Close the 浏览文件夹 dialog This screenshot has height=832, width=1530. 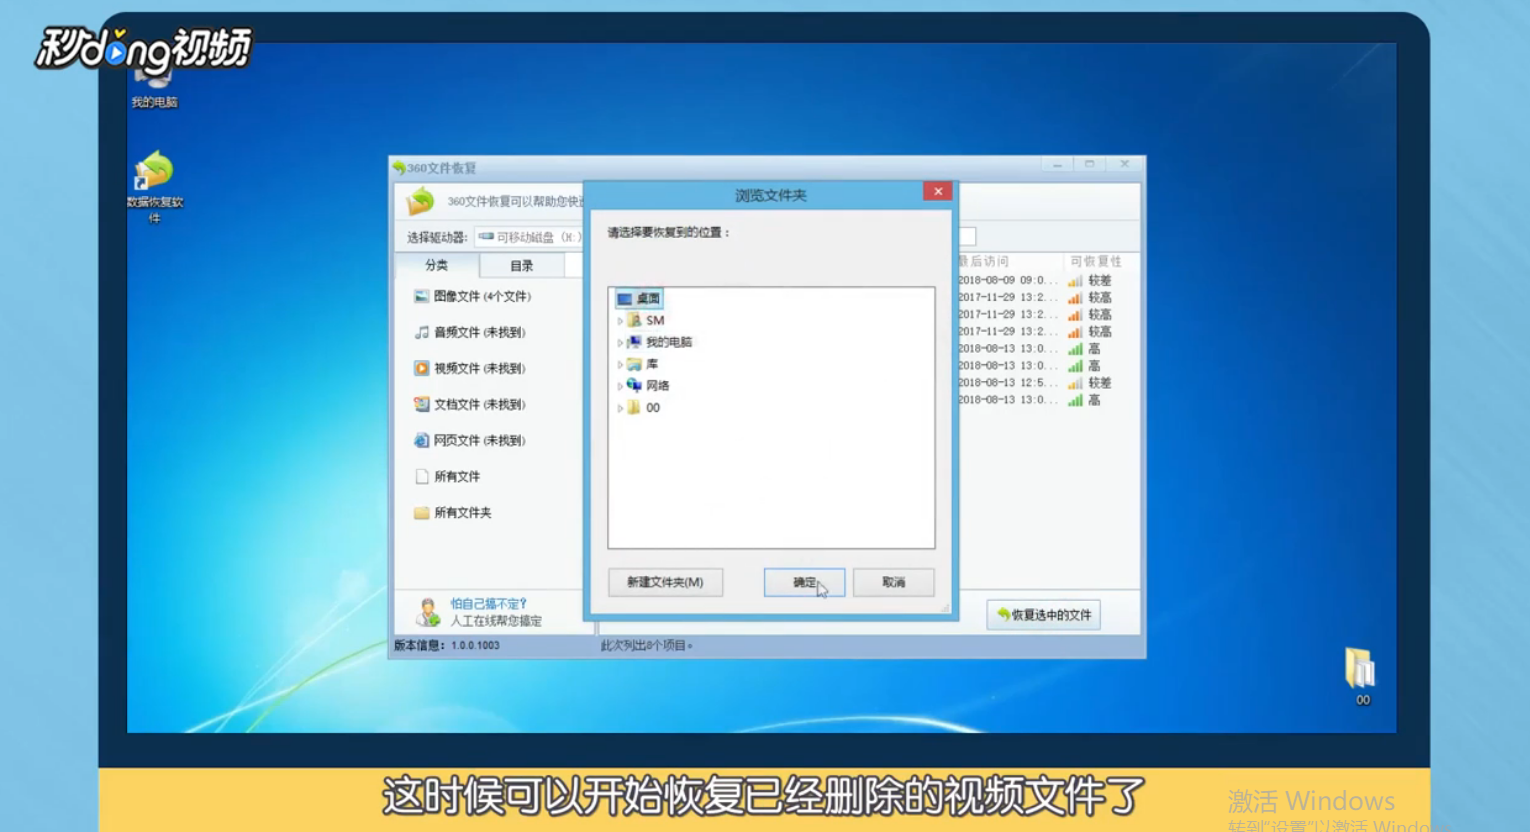coord(937,191)
